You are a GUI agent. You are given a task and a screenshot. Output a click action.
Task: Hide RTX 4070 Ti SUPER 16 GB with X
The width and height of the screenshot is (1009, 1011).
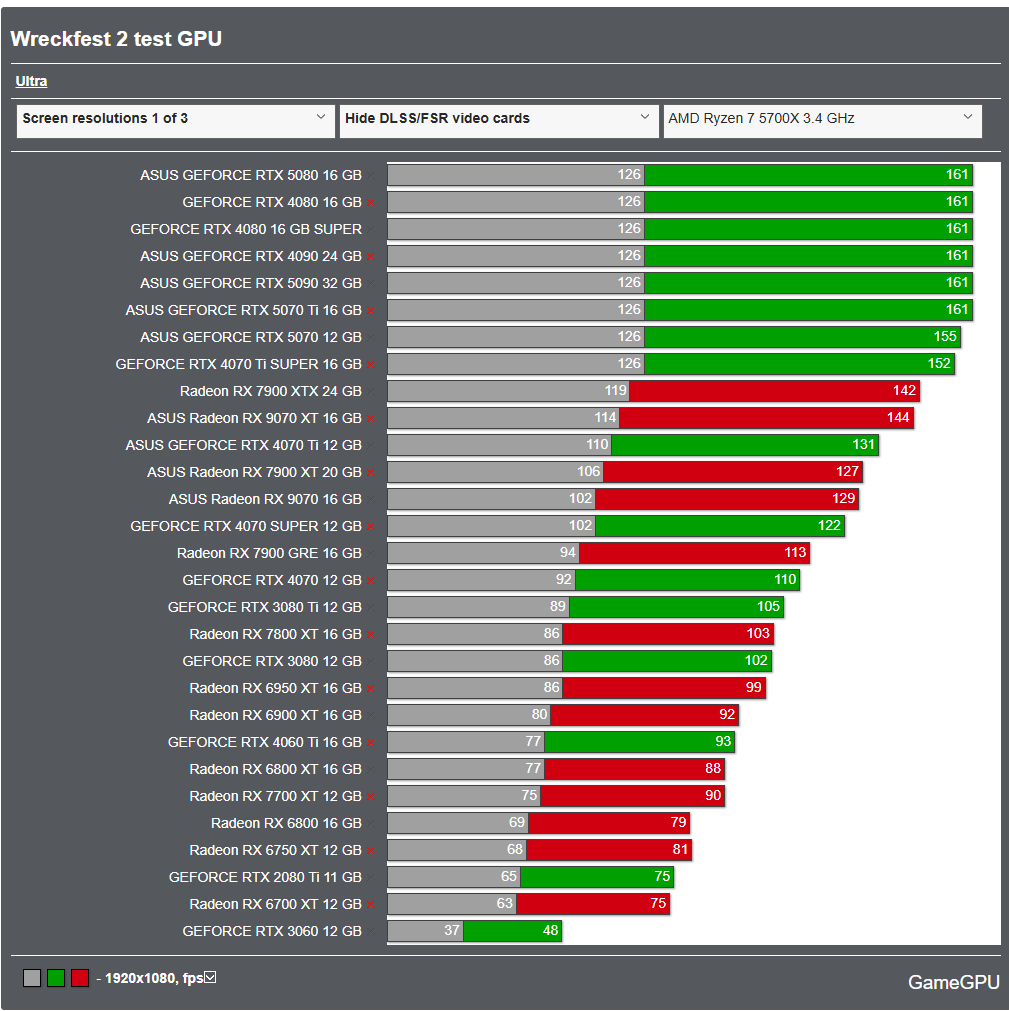pyautogui.click(x=371, y=366)
